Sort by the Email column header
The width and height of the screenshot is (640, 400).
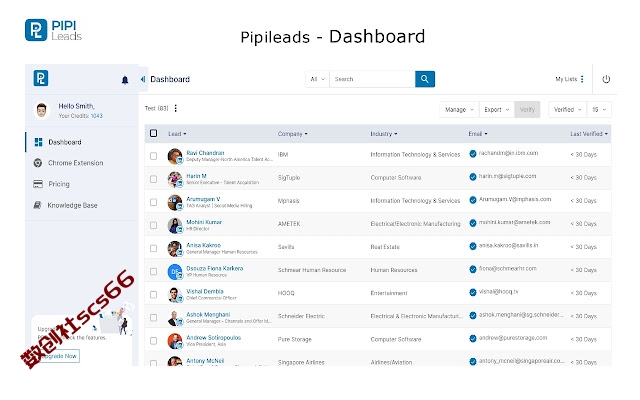(x=478, y=134)
